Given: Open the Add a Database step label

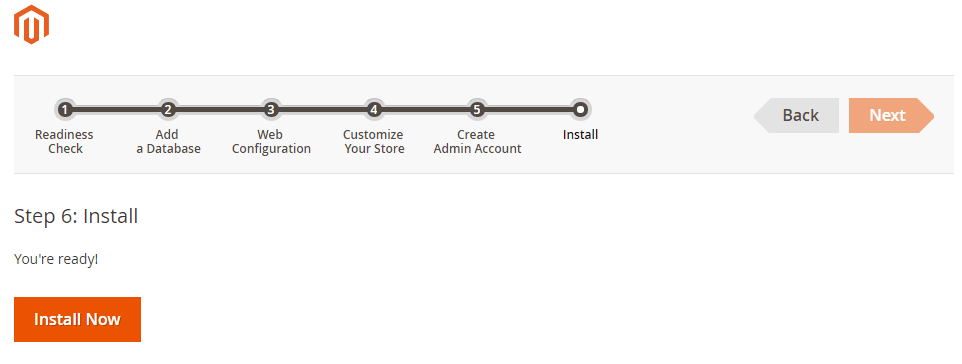Looking at the screenshot, I should 168,142.
